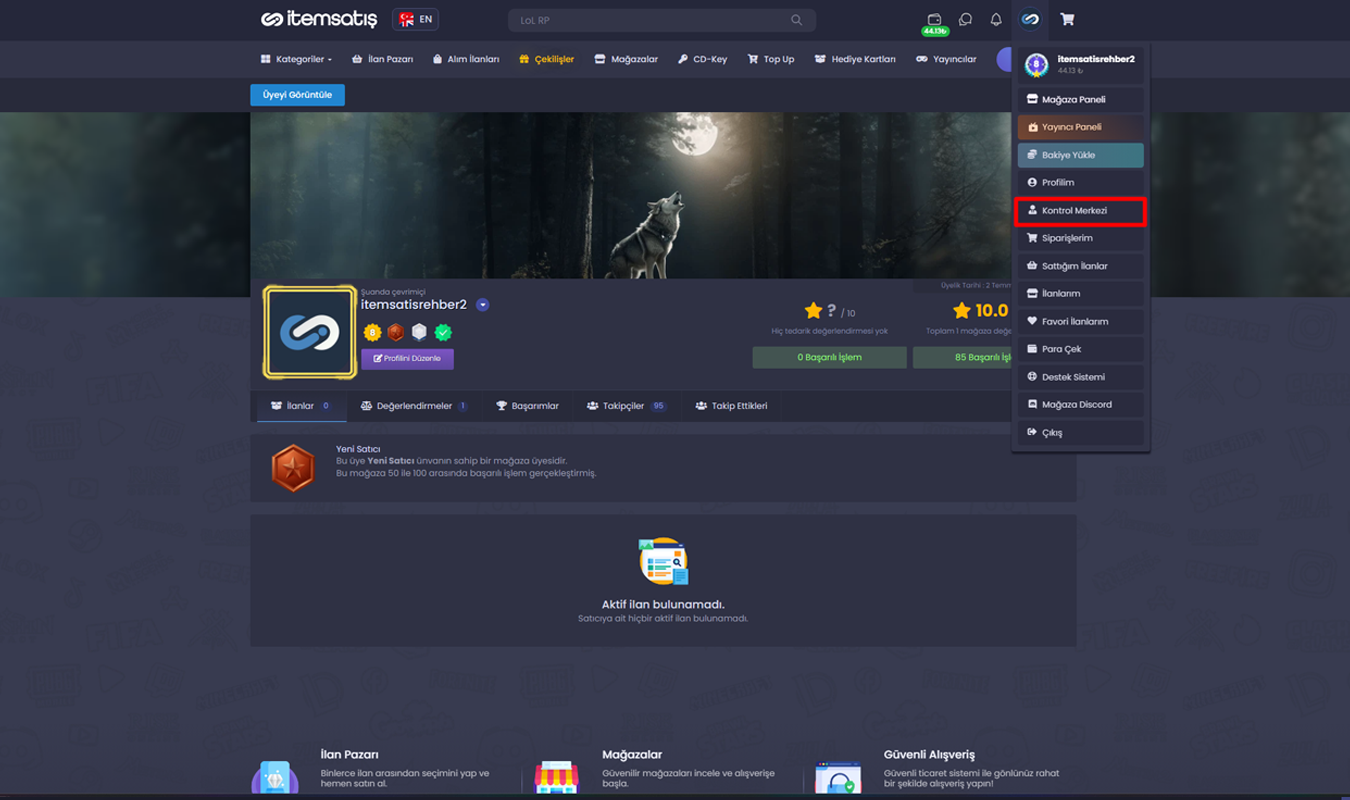The image size is (1350, 800).
Task: Select Çıkış to log out
Action: tap(1080, 432)
